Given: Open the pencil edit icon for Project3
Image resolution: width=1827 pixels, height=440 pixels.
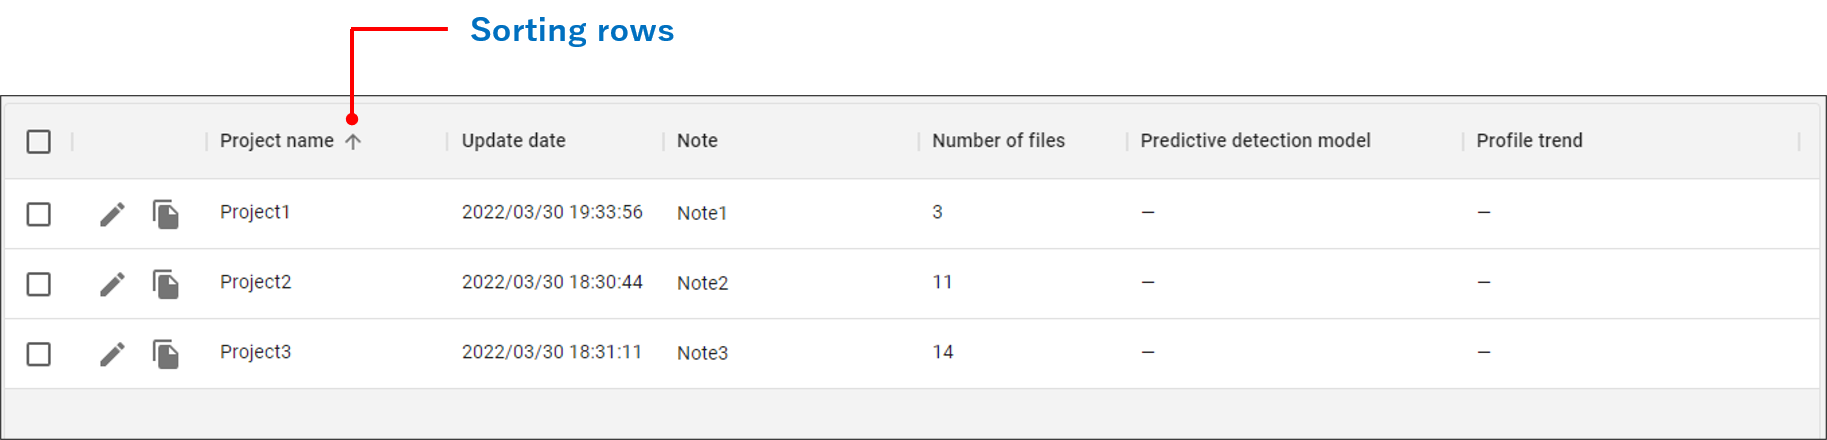Looking at the screenshot, I should (x=112, y=354).
